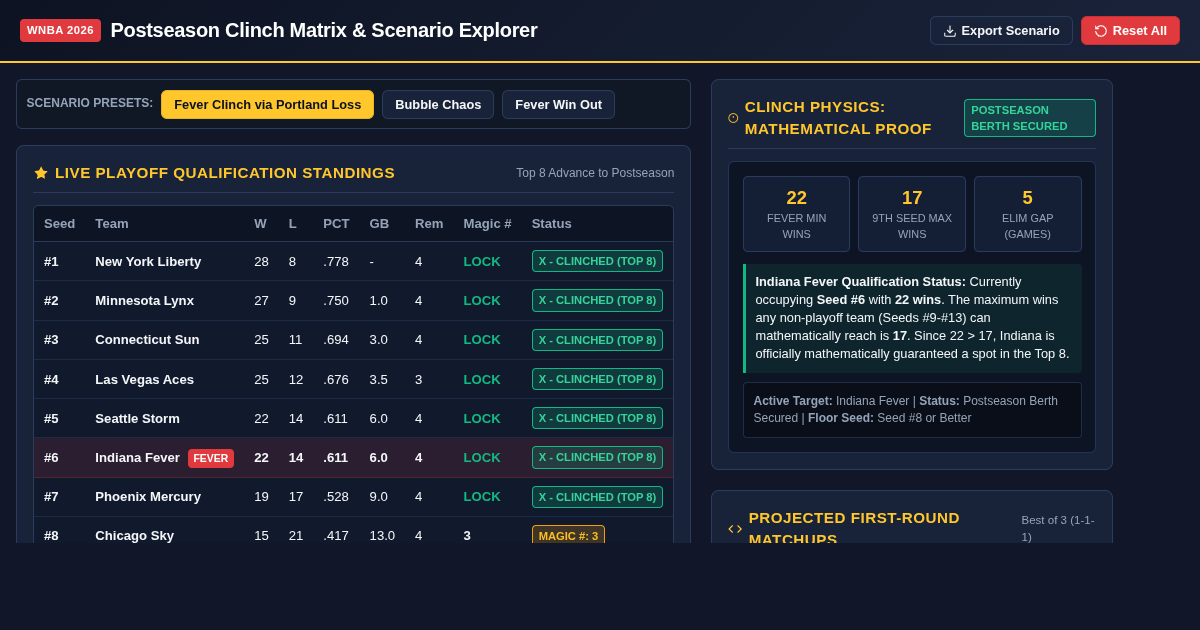Click the .778 percentage for New York Liberty

click(336, 262)
